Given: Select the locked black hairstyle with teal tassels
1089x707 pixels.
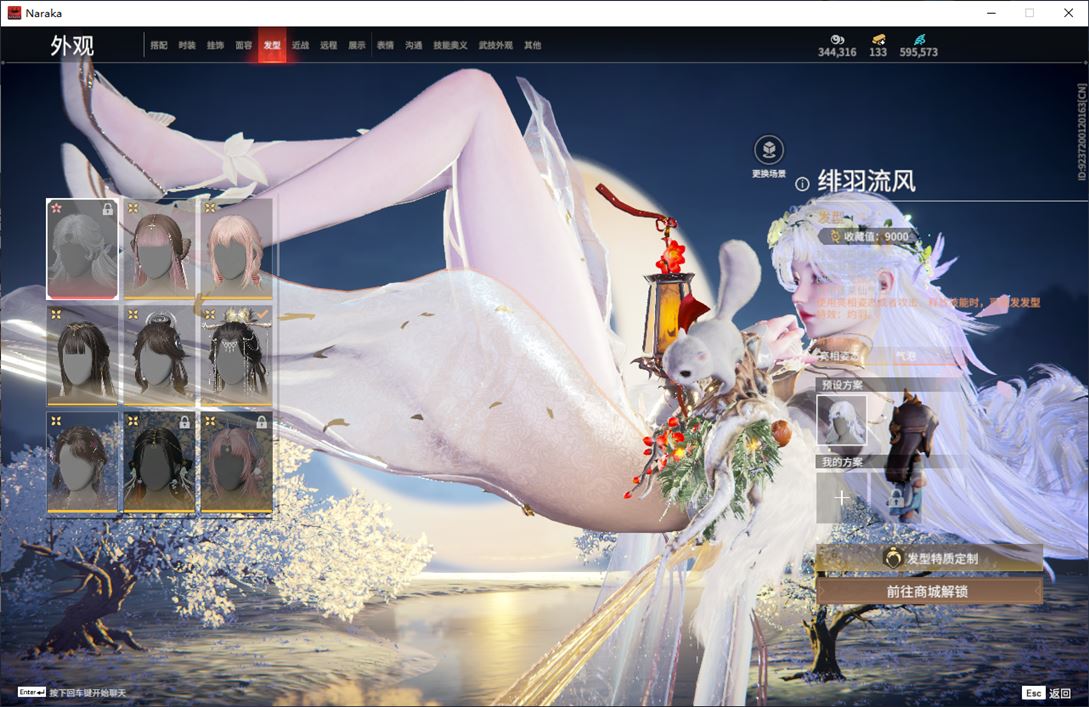Looking at the screenshot, I should coord(159,463).
